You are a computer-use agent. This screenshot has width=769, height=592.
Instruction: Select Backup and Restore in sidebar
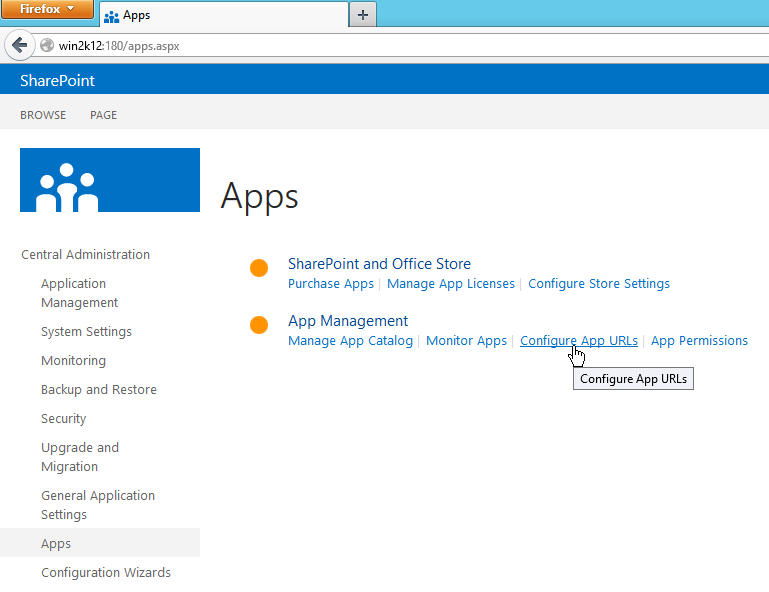[99, 389]
